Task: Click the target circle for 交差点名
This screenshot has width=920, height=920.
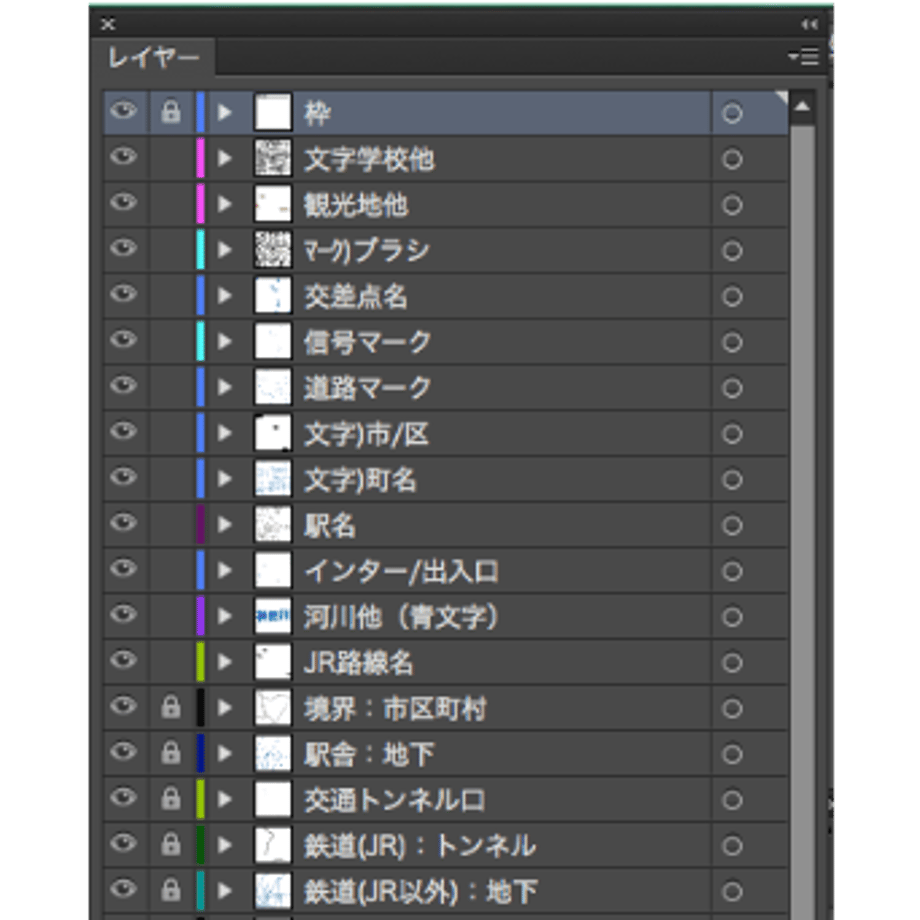Action: coord(732,296)
